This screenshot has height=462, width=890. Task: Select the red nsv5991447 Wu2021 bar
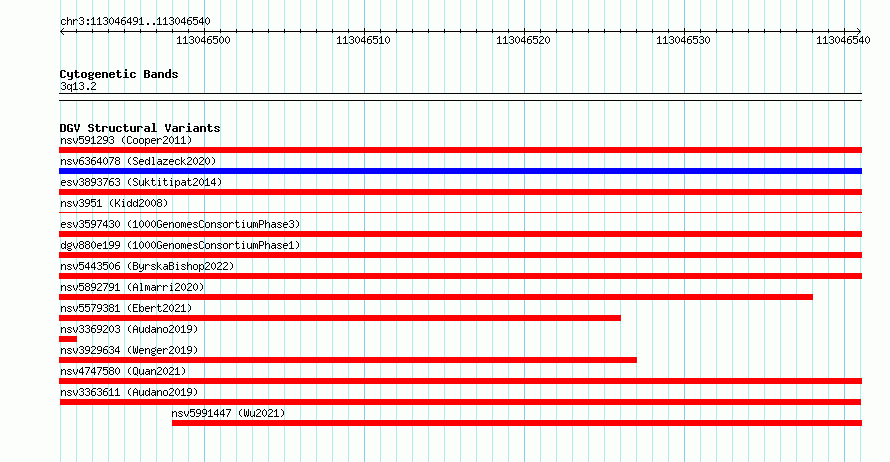(x=517, y=423)
